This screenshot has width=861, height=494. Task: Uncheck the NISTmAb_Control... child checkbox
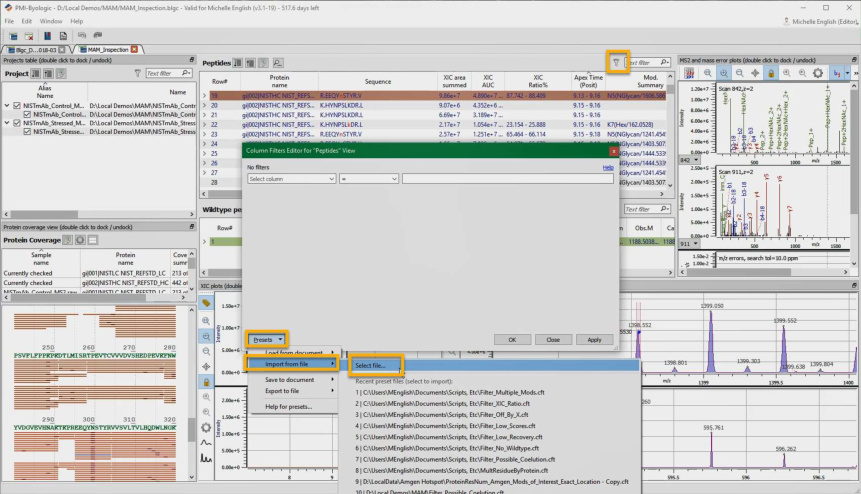tap(27, 114)
